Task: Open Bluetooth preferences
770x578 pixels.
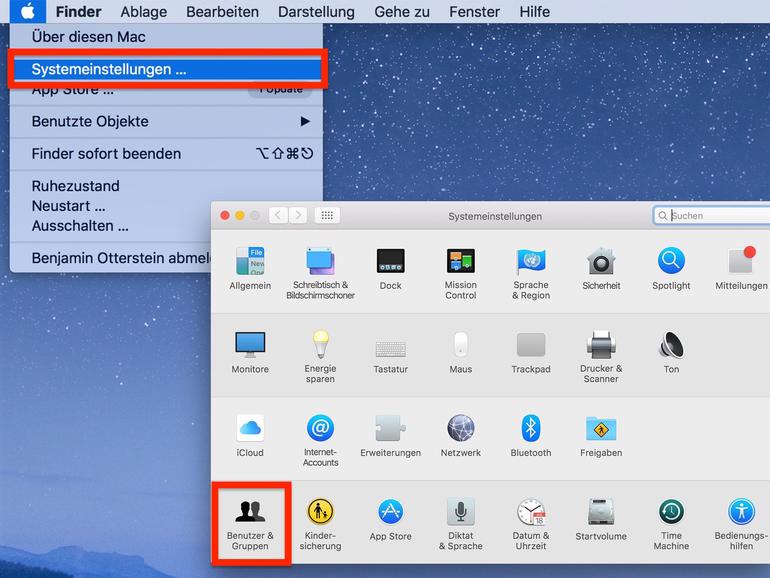Action: [531, 436]
